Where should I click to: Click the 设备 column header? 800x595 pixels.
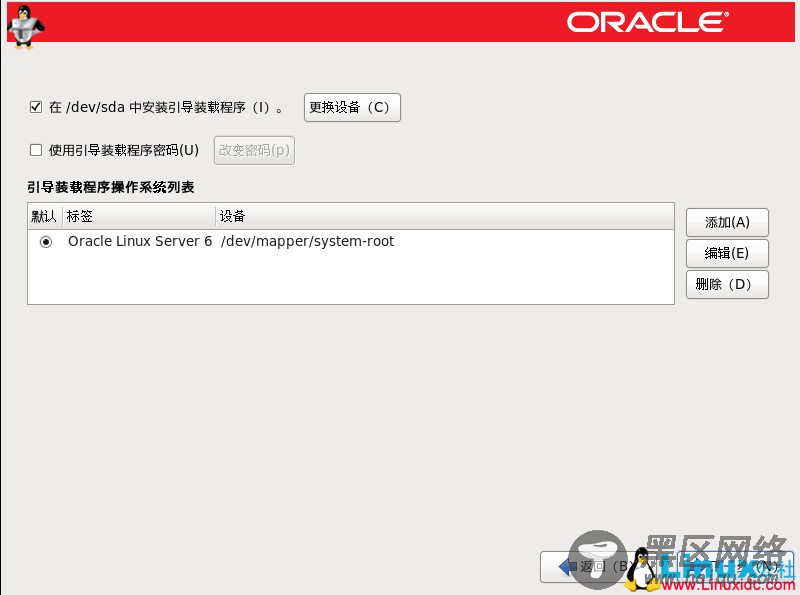click(445, 216)
